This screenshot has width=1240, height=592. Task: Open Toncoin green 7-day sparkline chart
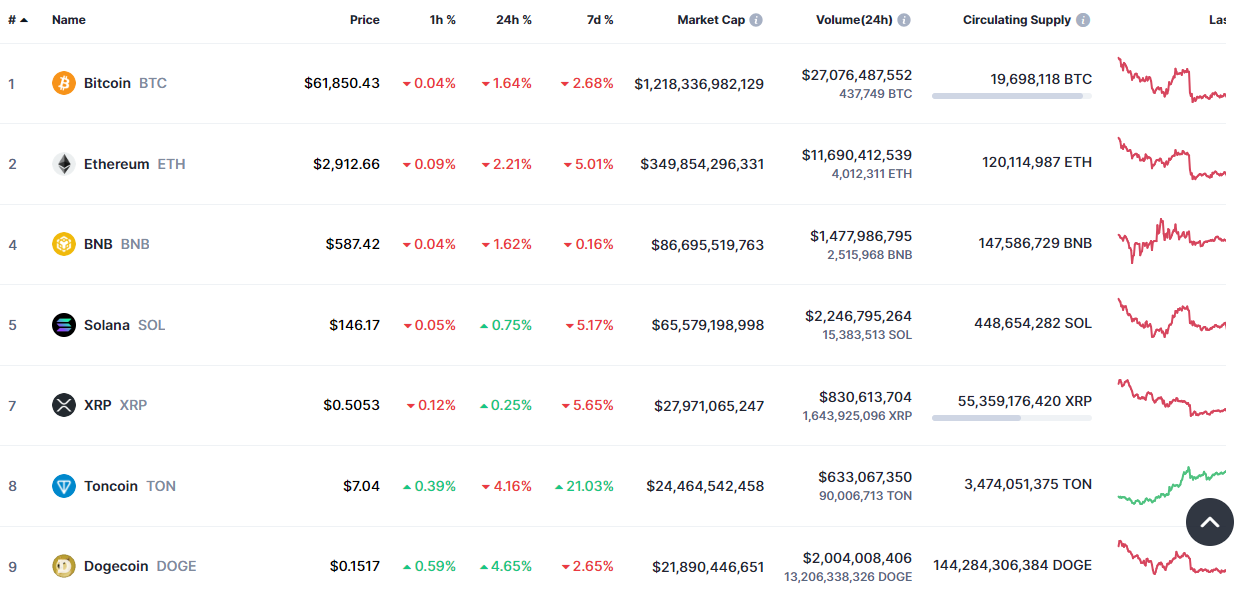point(1171,485)
